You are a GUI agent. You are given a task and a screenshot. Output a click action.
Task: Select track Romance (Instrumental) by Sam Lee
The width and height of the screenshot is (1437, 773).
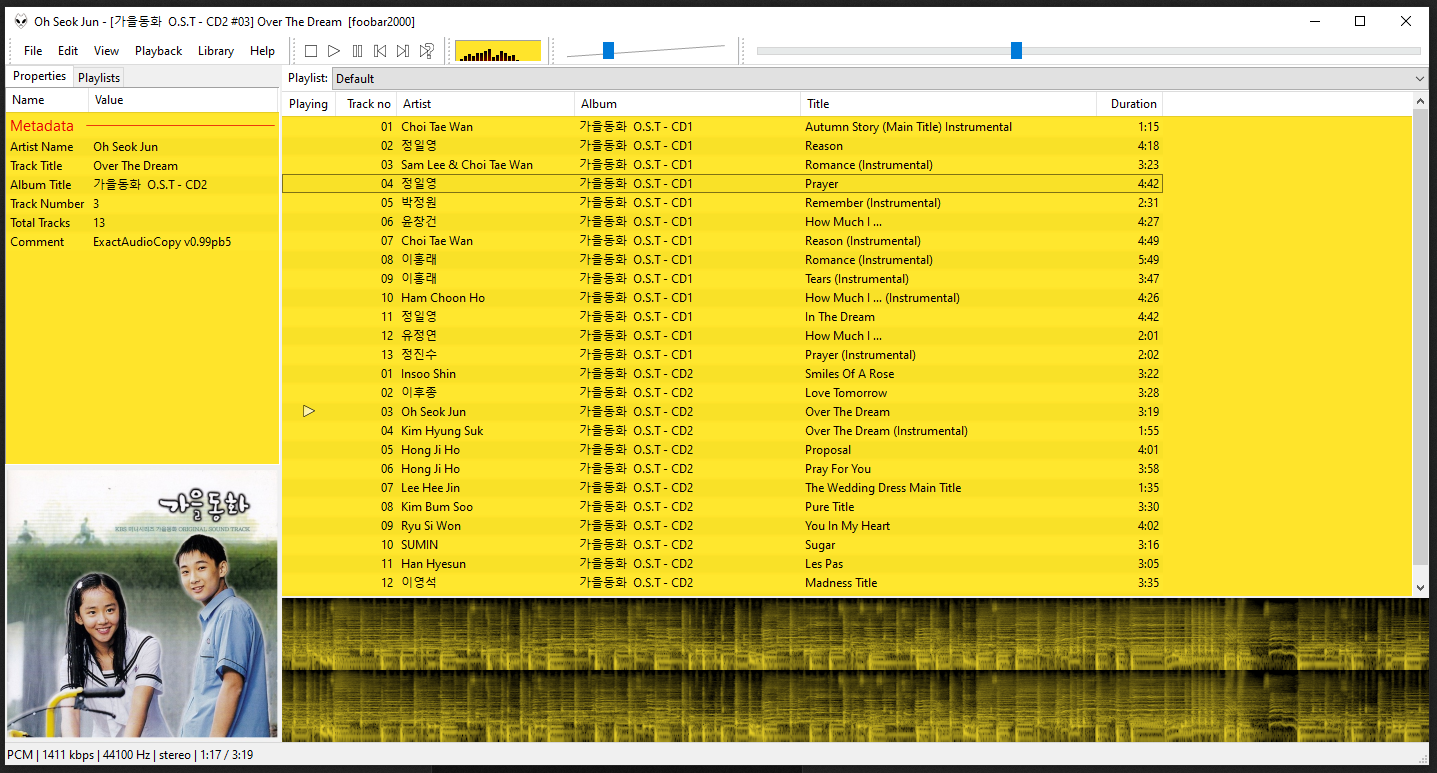point(722,165)
